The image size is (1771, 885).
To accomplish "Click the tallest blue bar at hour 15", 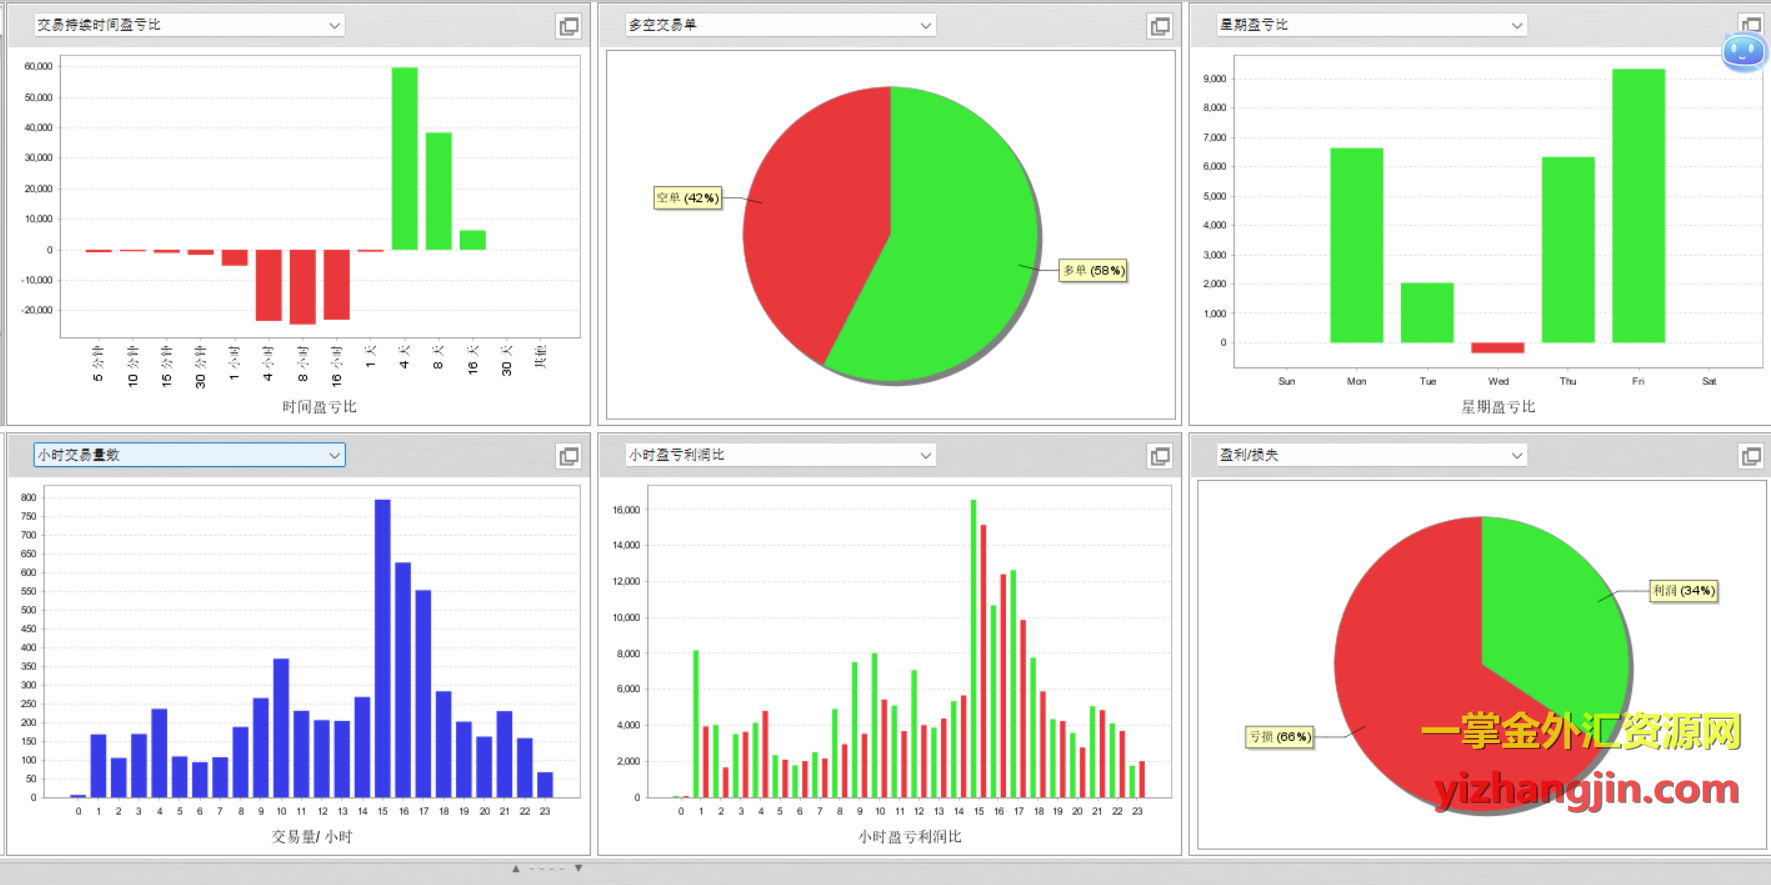I will (382, 648).
